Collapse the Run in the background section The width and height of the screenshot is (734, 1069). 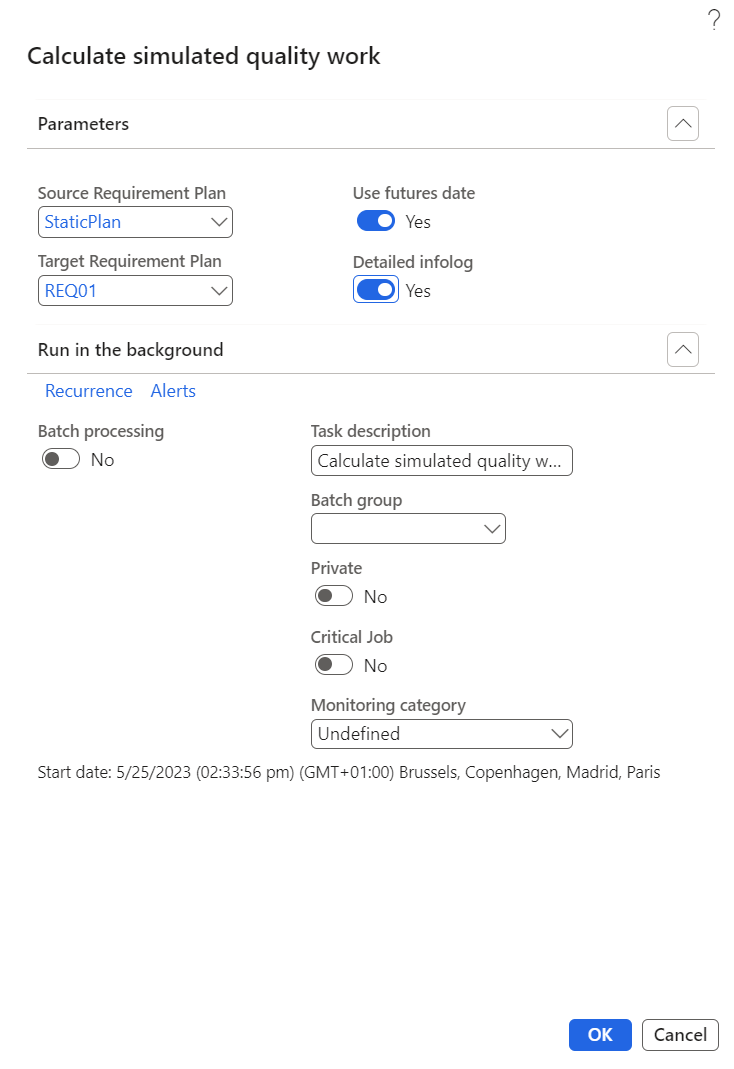pyautogui.click(x=683, y=350)
